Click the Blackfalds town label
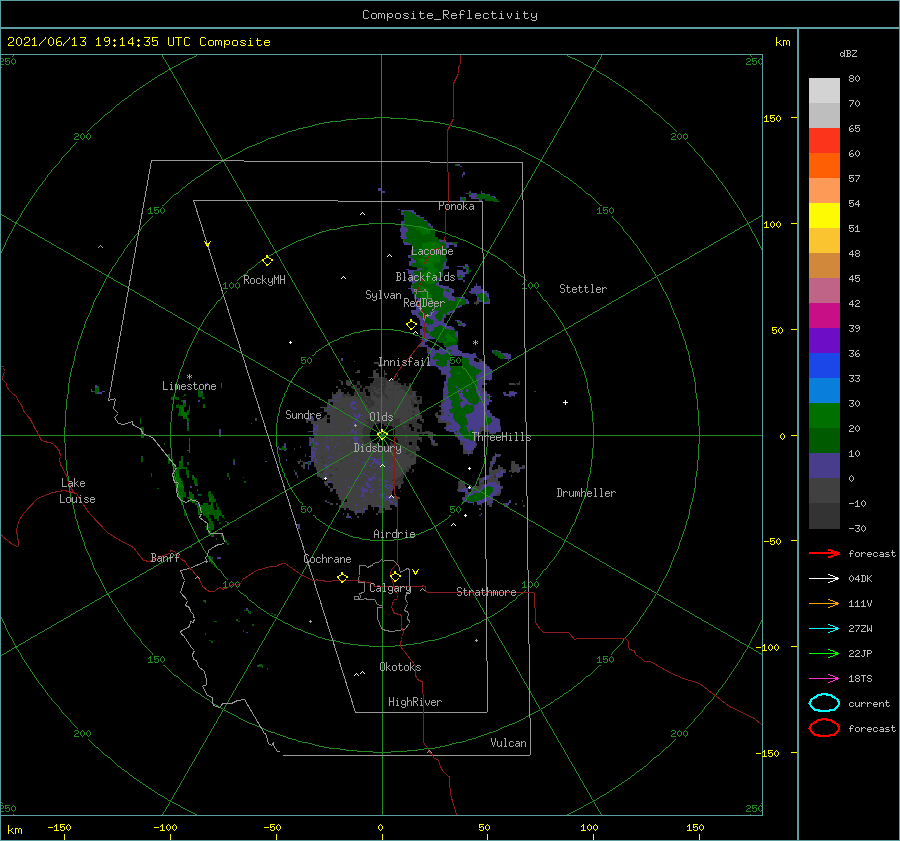The height and width of the screenshot is (841, 900). (x=425, y=277)
